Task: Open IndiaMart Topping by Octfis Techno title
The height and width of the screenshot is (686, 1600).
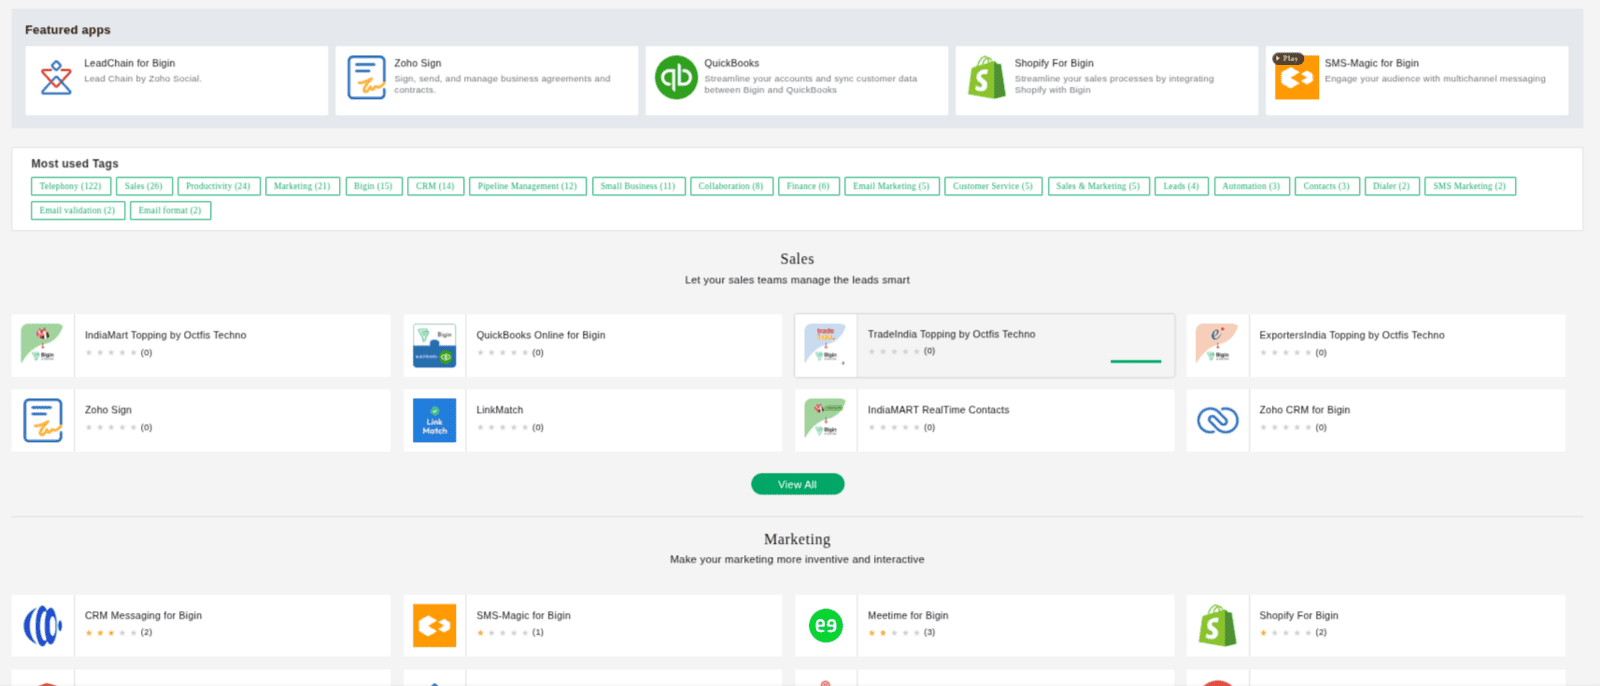Action: tap(165, 335)
